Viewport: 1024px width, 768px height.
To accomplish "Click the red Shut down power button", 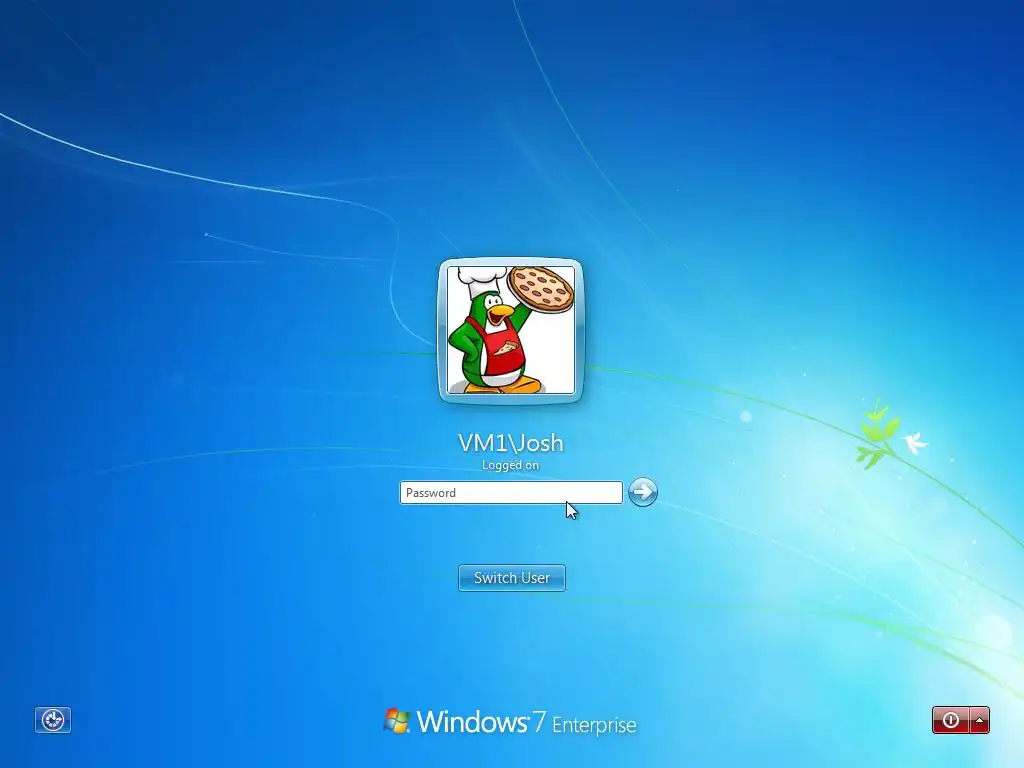I will [951, 720].
